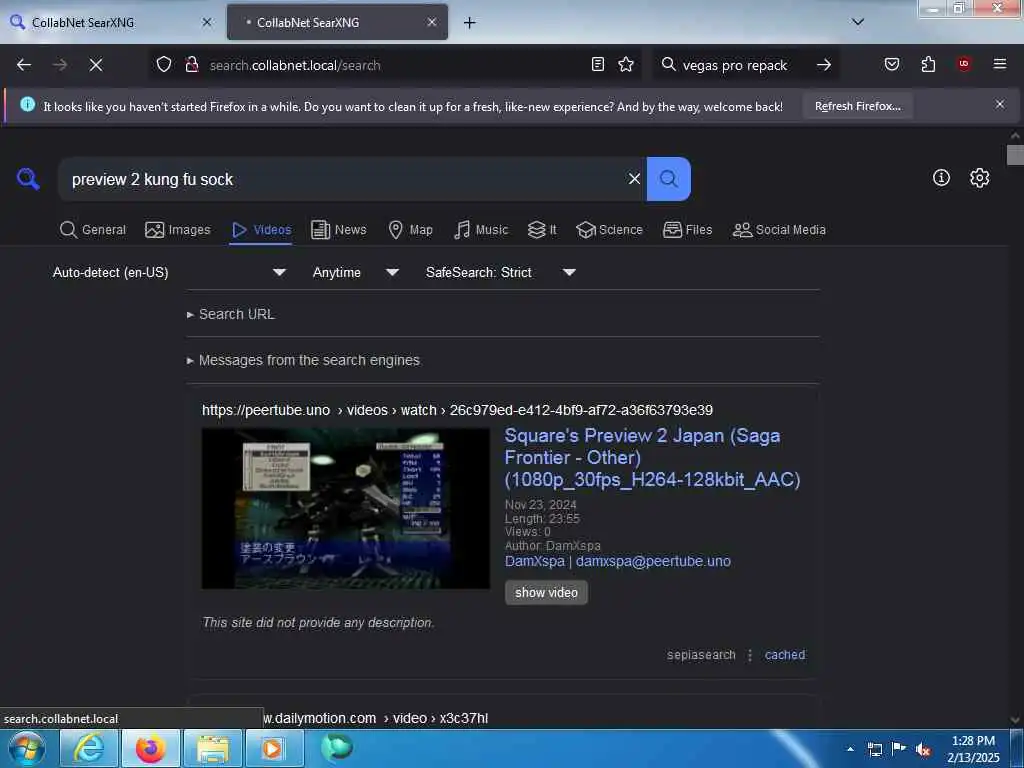Open the Action Center flag icon
This screenshot has width=1024, height=768.
pos(899,748)
